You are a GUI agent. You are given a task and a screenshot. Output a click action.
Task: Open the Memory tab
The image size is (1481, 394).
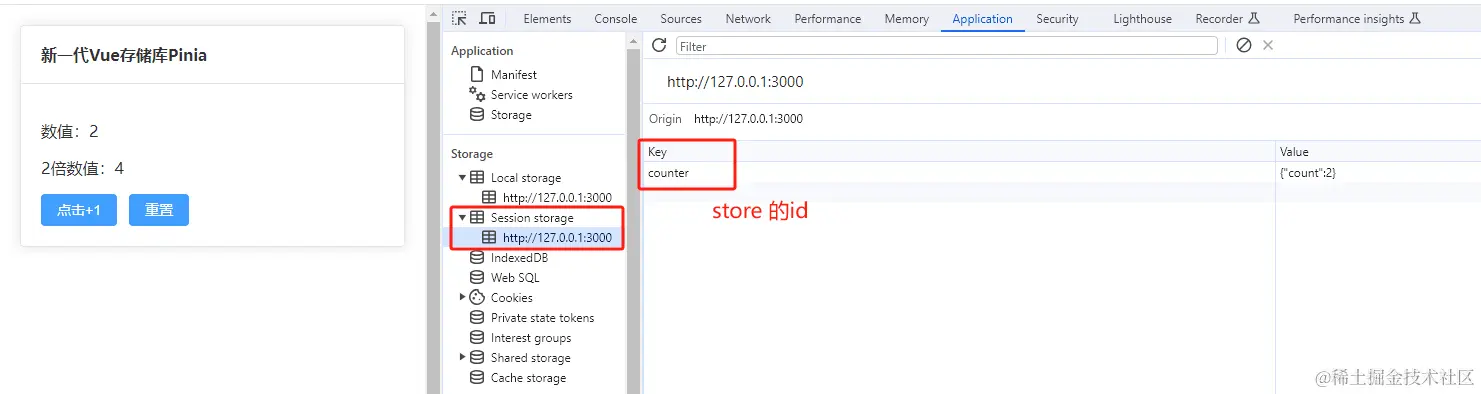907,19
